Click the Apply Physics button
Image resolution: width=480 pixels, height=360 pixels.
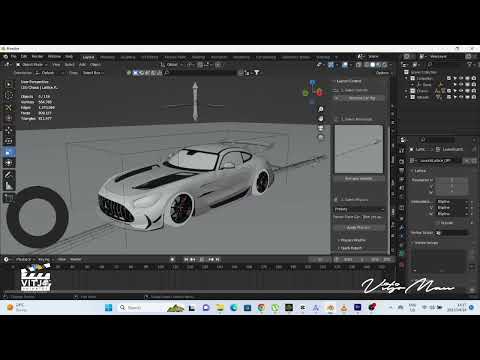point(359,228)
